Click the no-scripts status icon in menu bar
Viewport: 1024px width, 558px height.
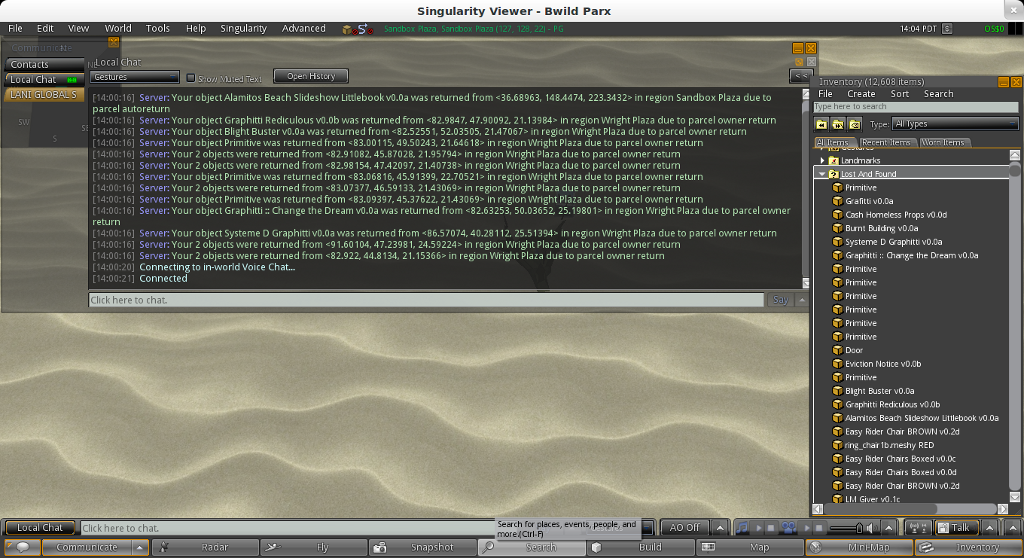coord(365,29)
